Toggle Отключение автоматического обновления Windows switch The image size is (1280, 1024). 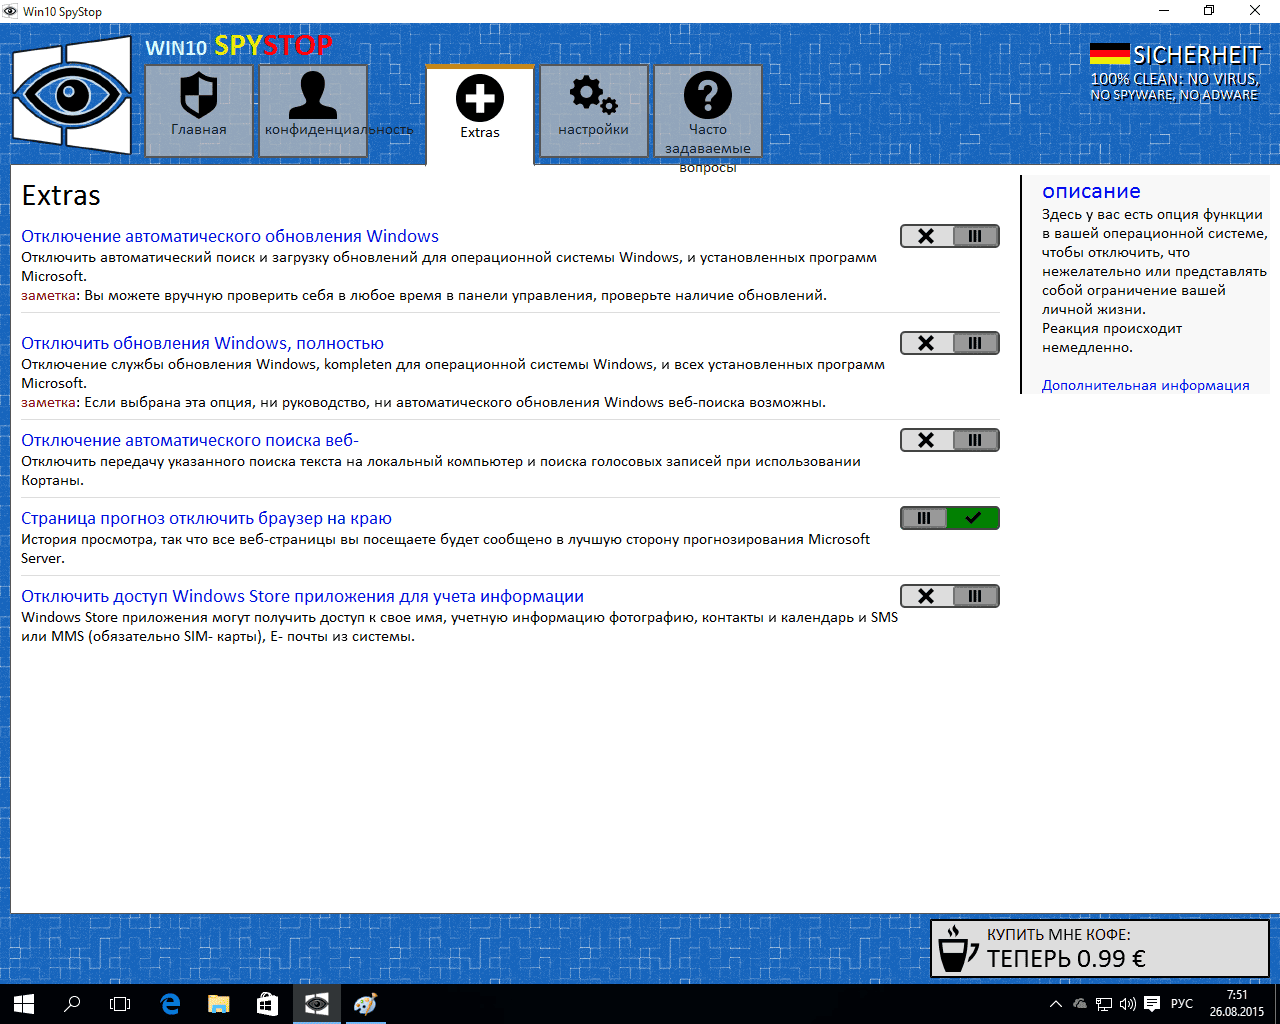pos(950,236)
